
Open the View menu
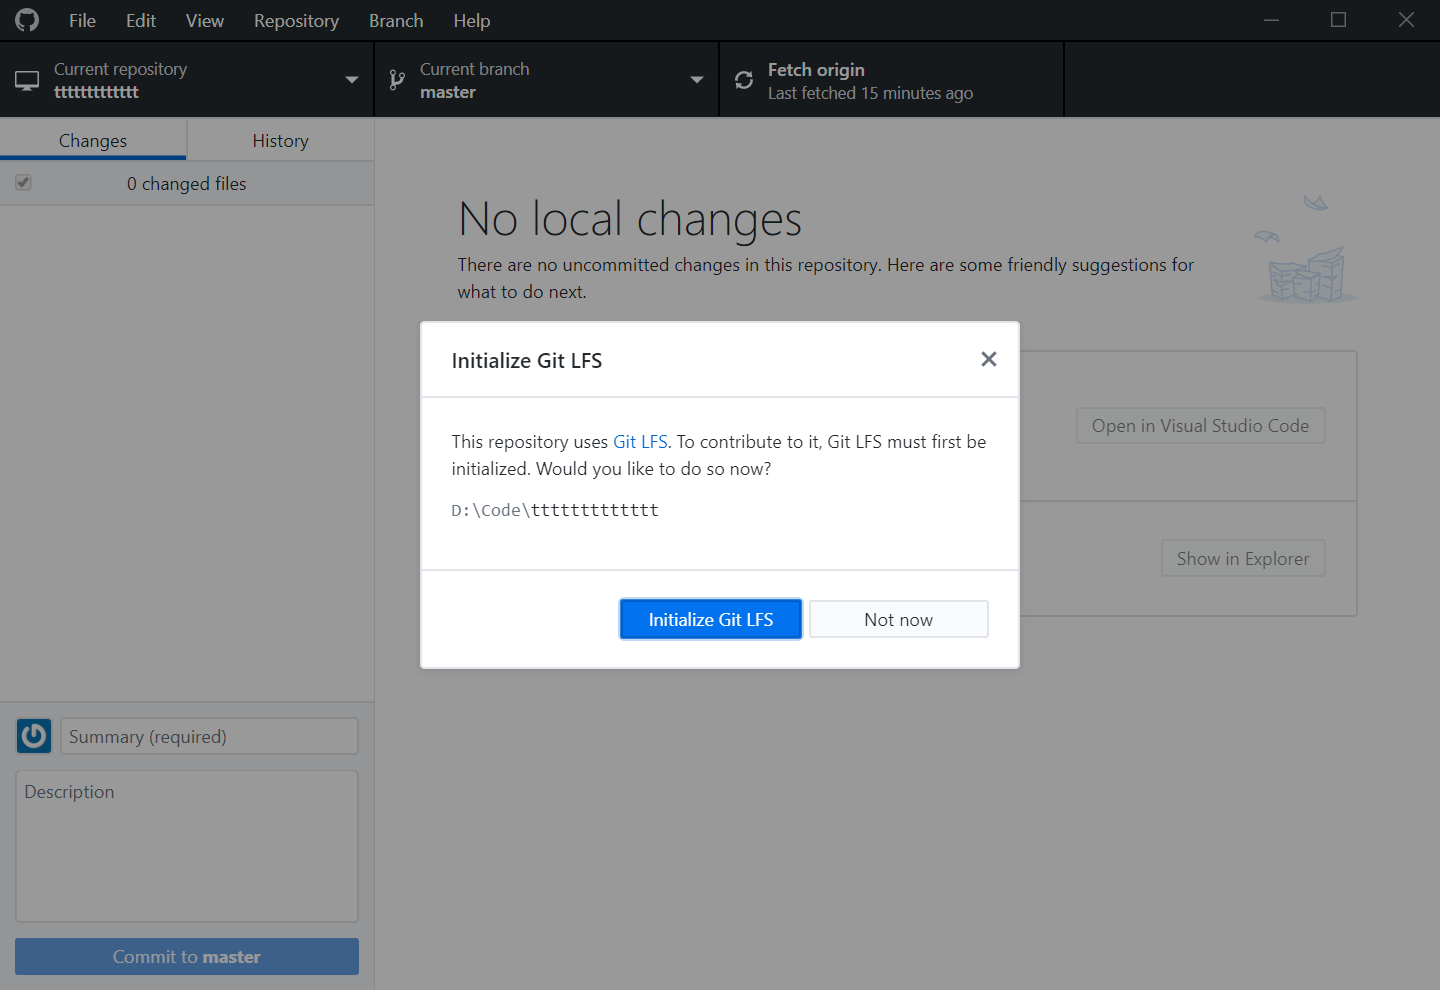[205, 21]
